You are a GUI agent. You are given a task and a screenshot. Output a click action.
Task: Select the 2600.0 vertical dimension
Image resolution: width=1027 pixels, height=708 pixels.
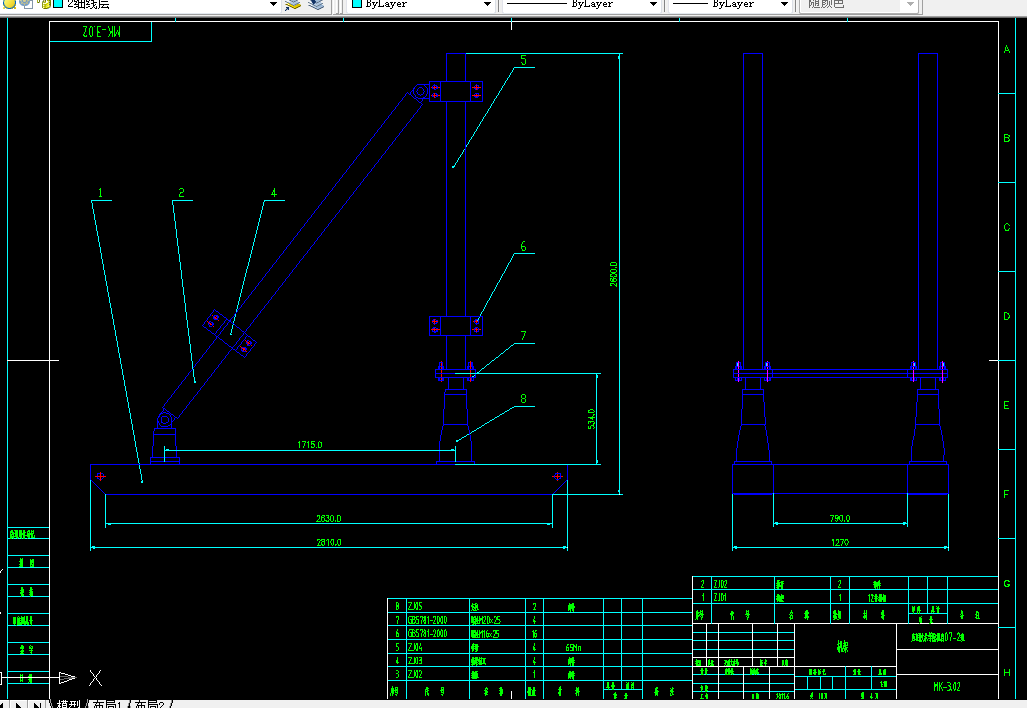614,274
